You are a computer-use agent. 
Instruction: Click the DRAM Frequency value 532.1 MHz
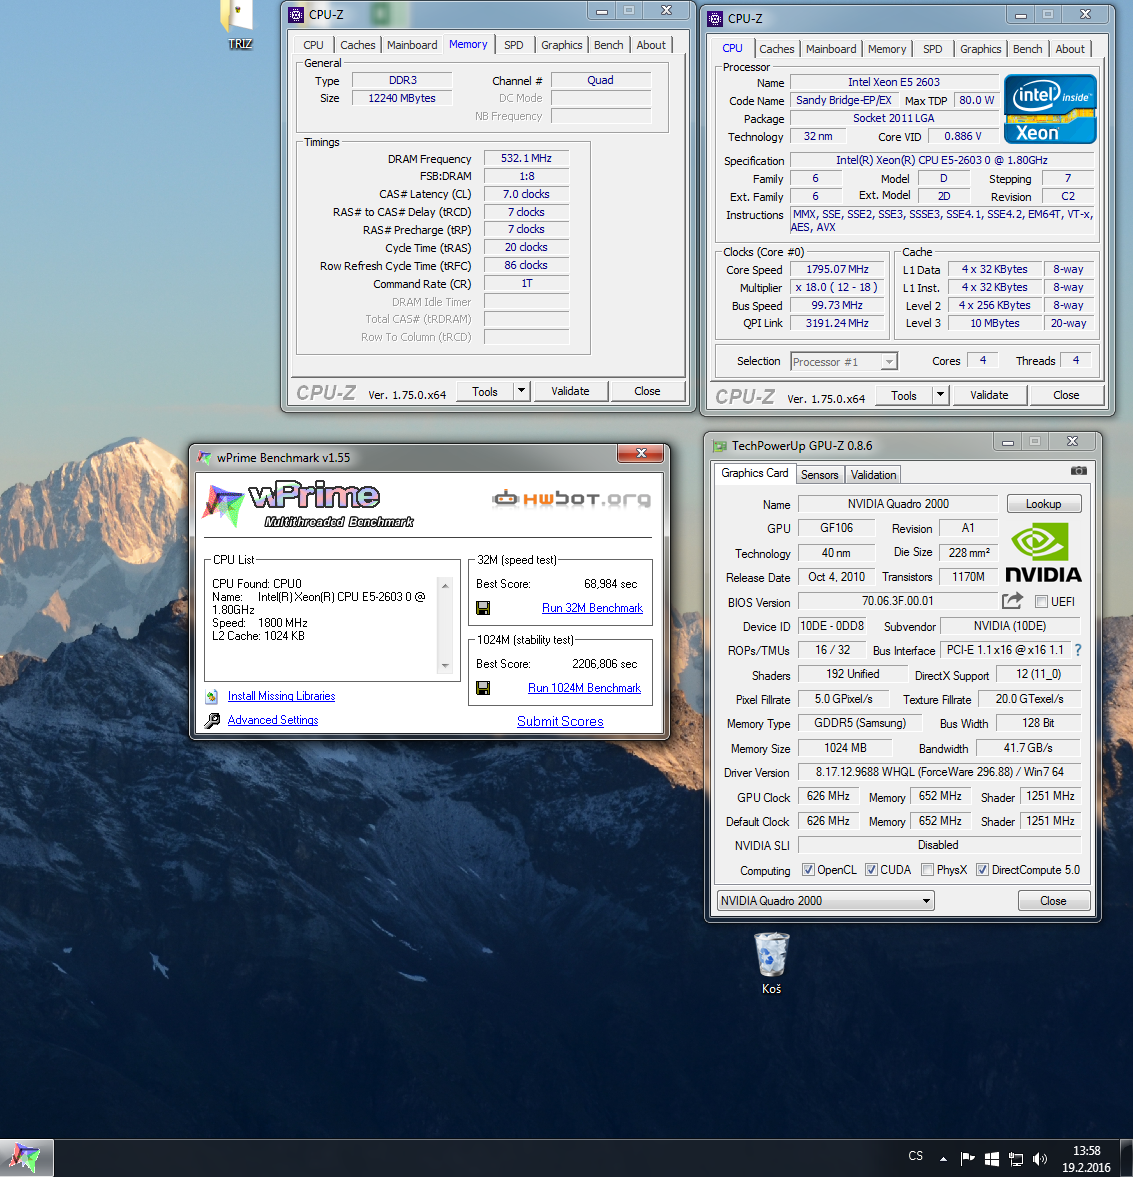[526, 158]
